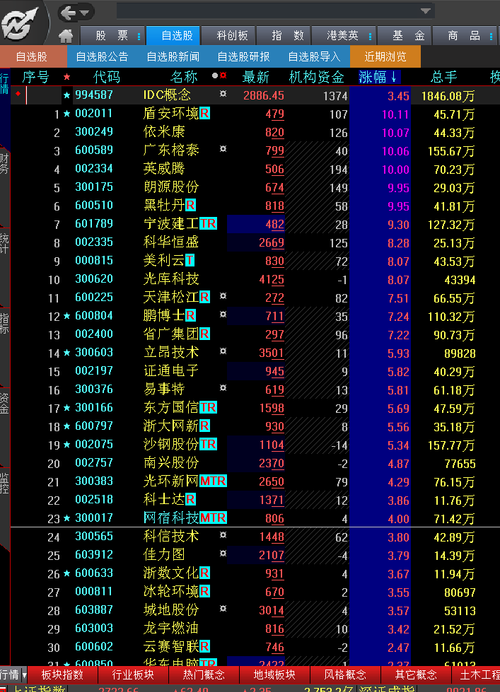Image resolution: width=500 pixels, height=692 pixels.
Task: Open 行业板块 at the bottom
Action: click(x=133, y=675)
